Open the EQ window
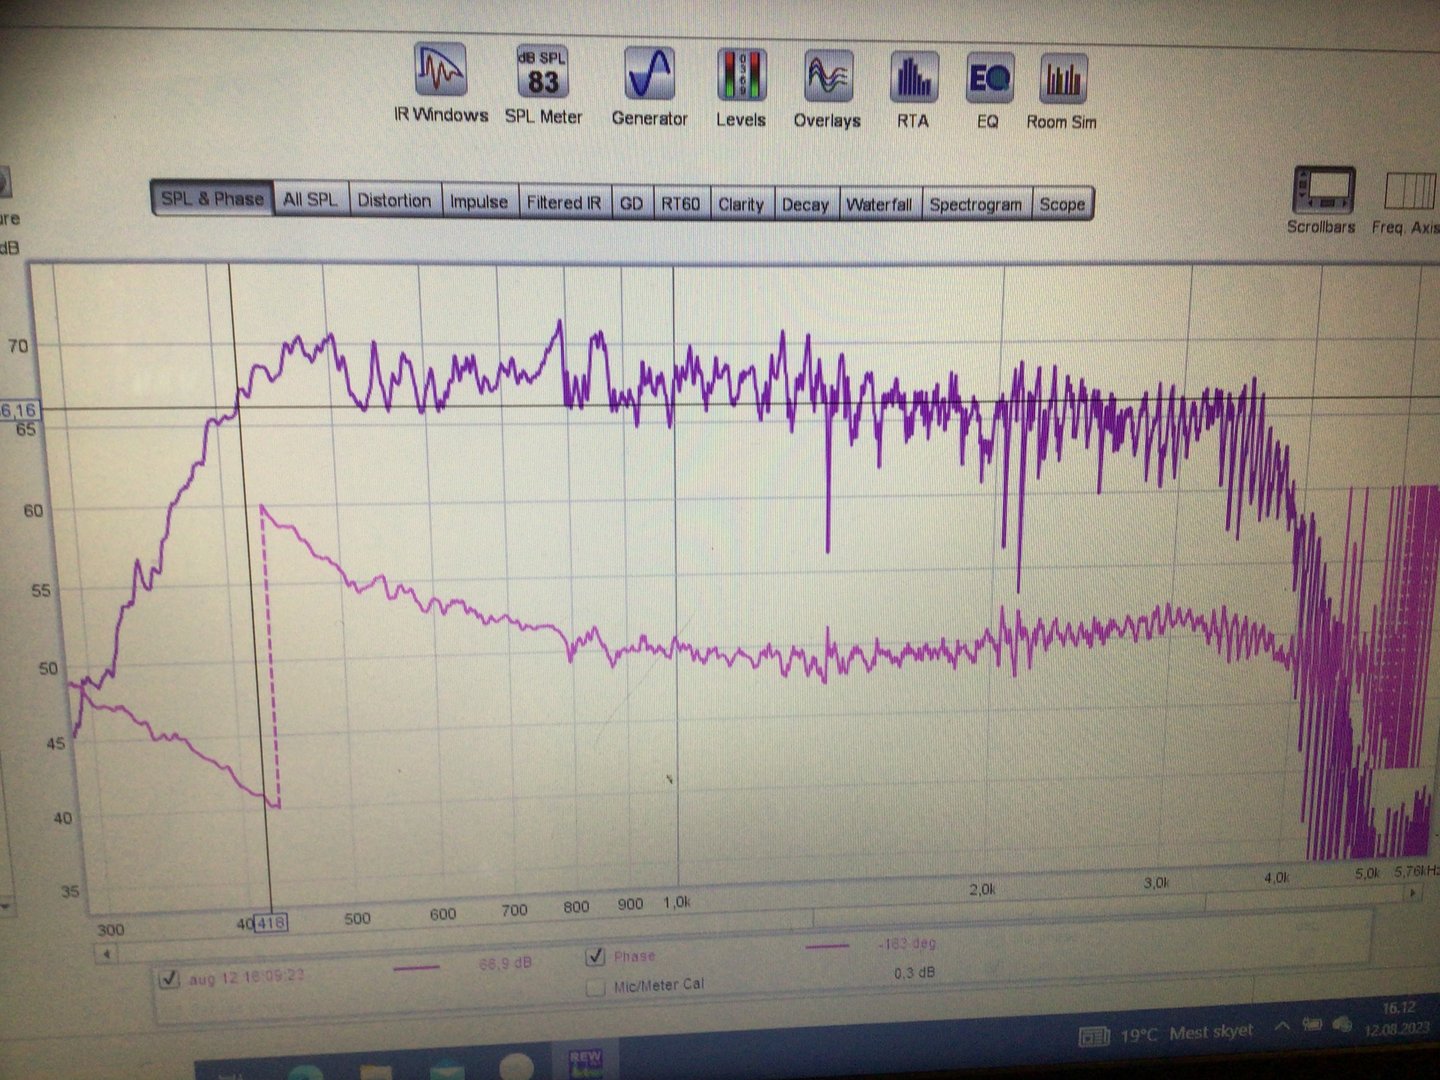 click(x=988, y=92)
